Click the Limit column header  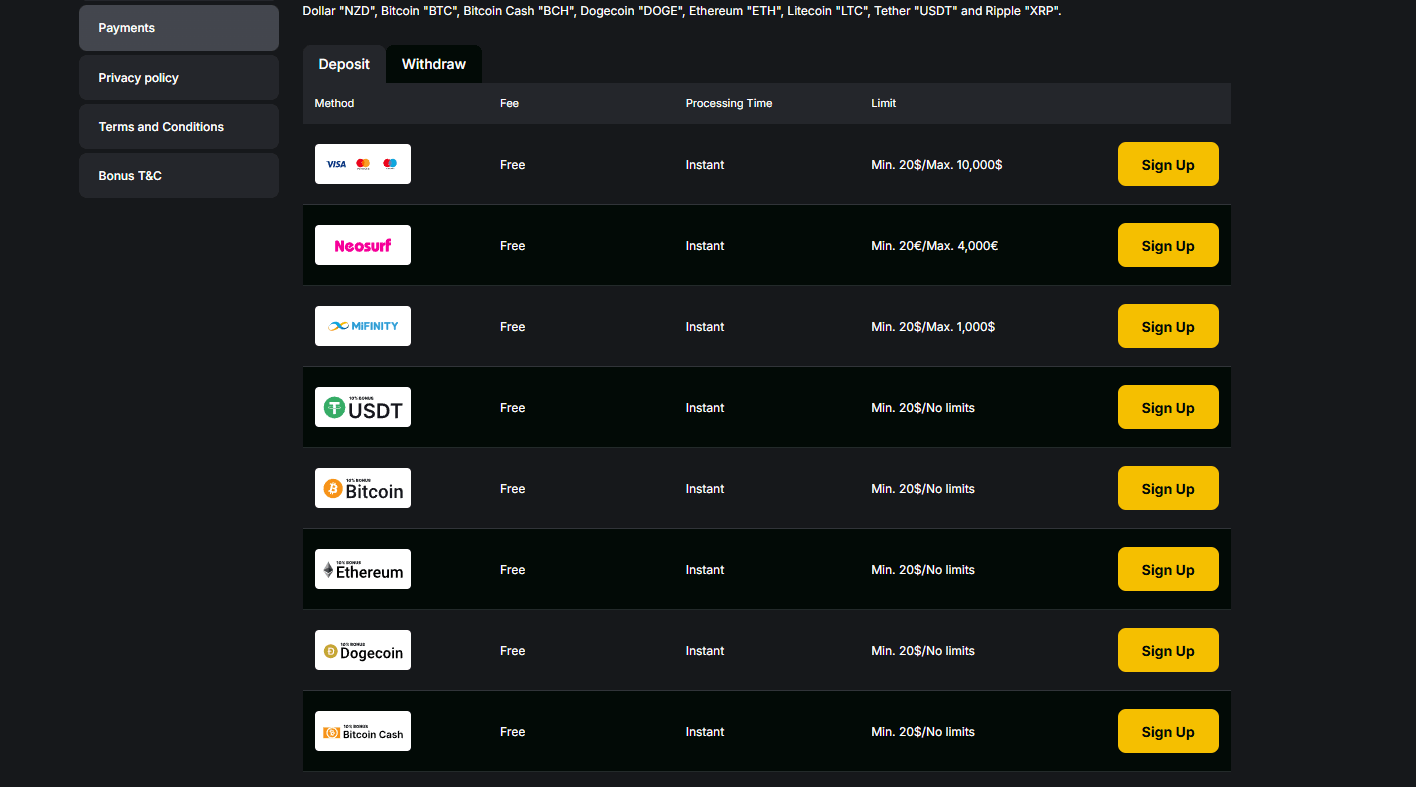[884, 103]
